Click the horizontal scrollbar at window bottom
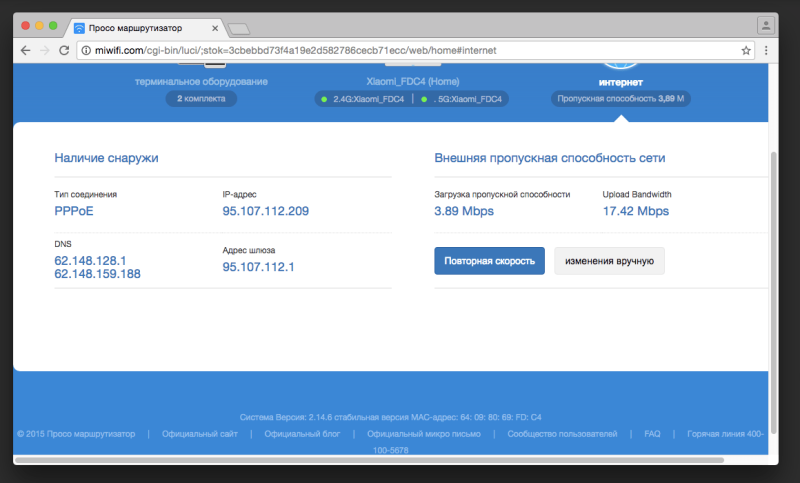 (x=369, y=460)
